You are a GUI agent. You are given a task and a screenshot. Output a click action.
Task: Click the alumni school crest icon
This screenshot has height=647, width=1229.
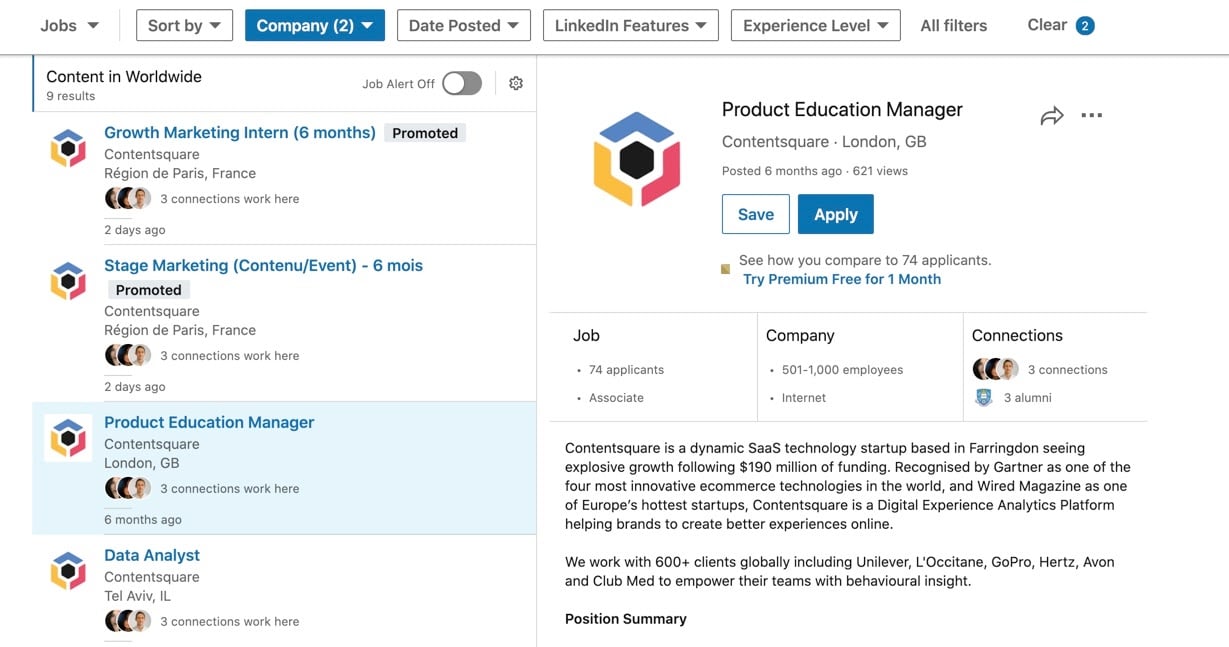coord(983,398)
